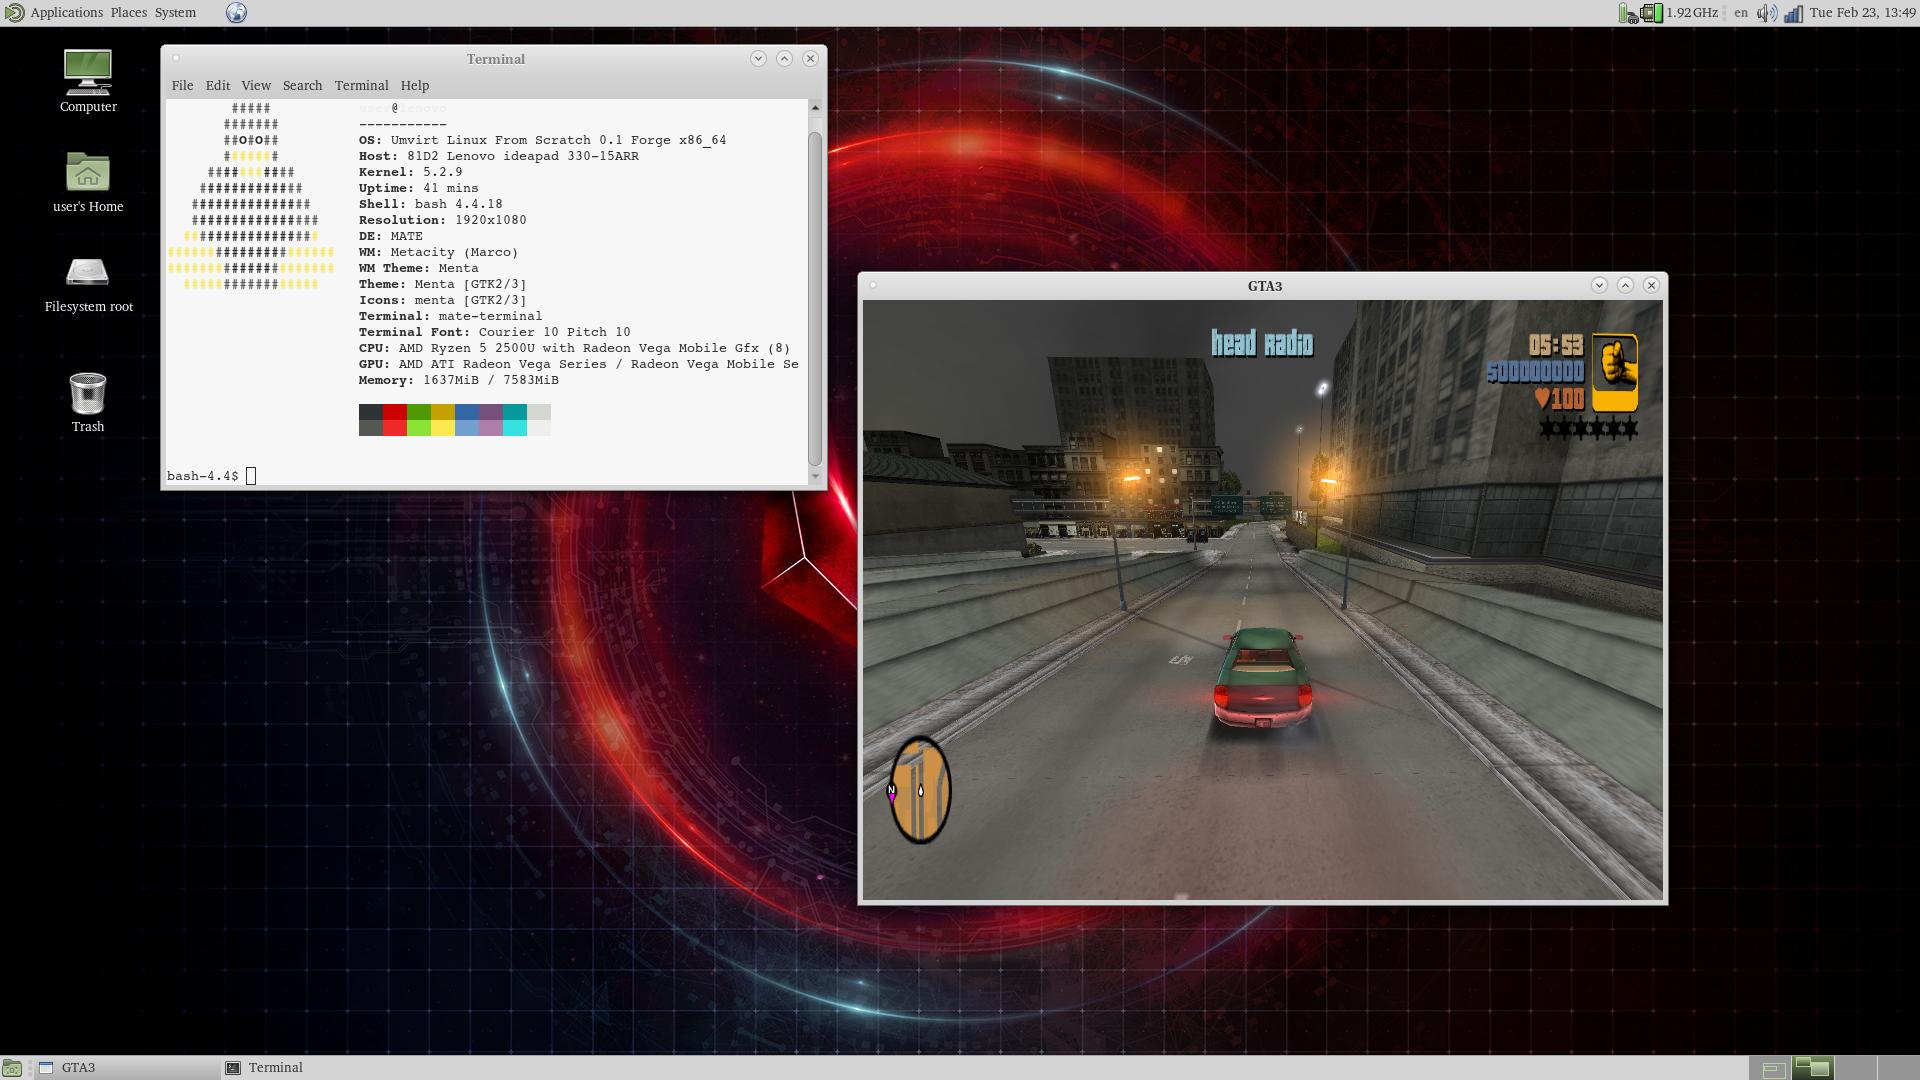Open the network signal strength icon
The height and width of the screenshot is (1080, 1920).
point(1793,13)
